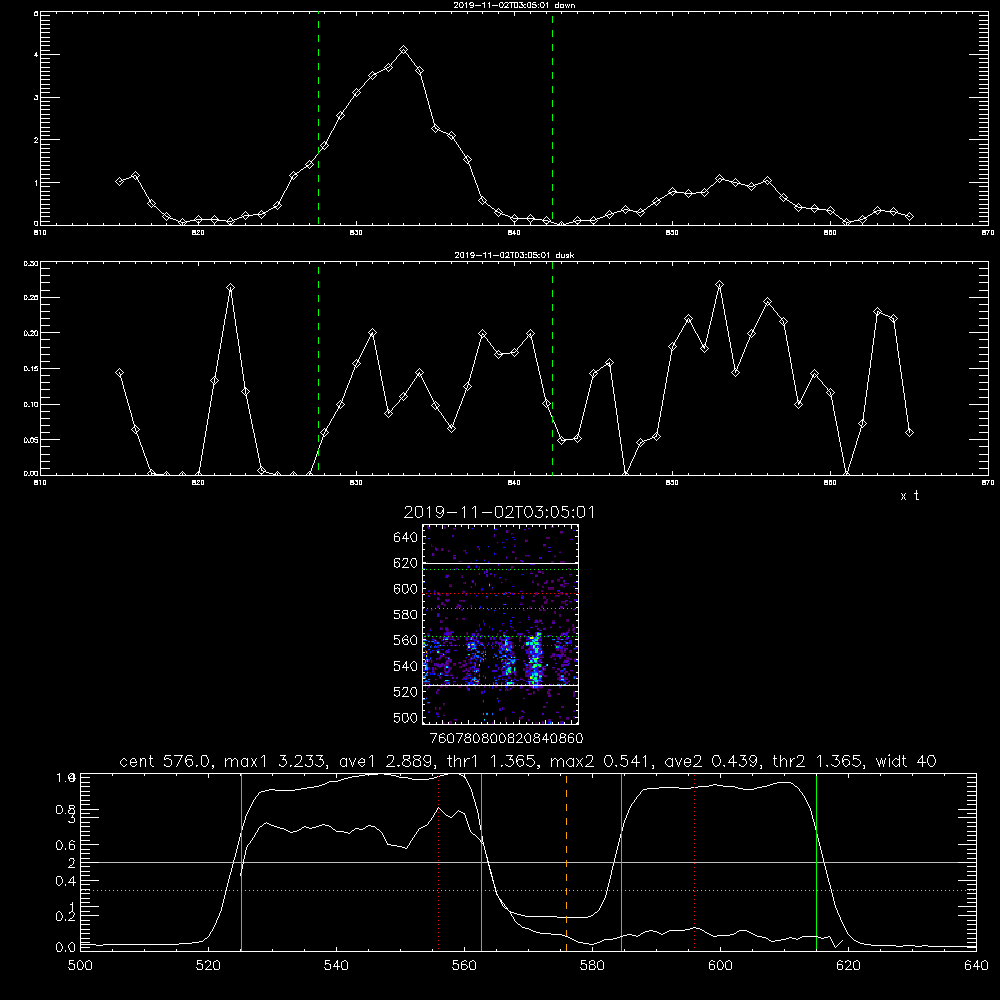The height and width of the screenshot is (1000, 1000).
Task: Click the red dotted line near 596 in bottom plot
Action: [695, 861]
